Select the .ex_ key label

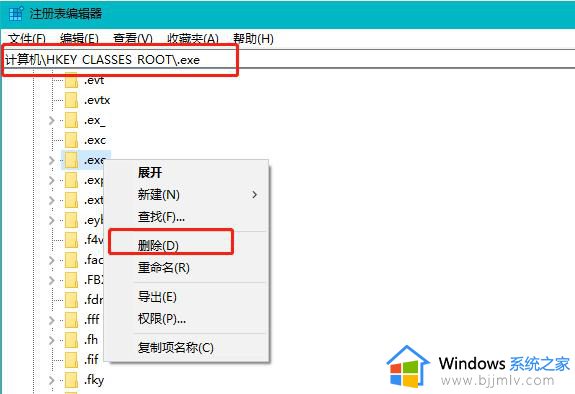(x=95, y=120)
